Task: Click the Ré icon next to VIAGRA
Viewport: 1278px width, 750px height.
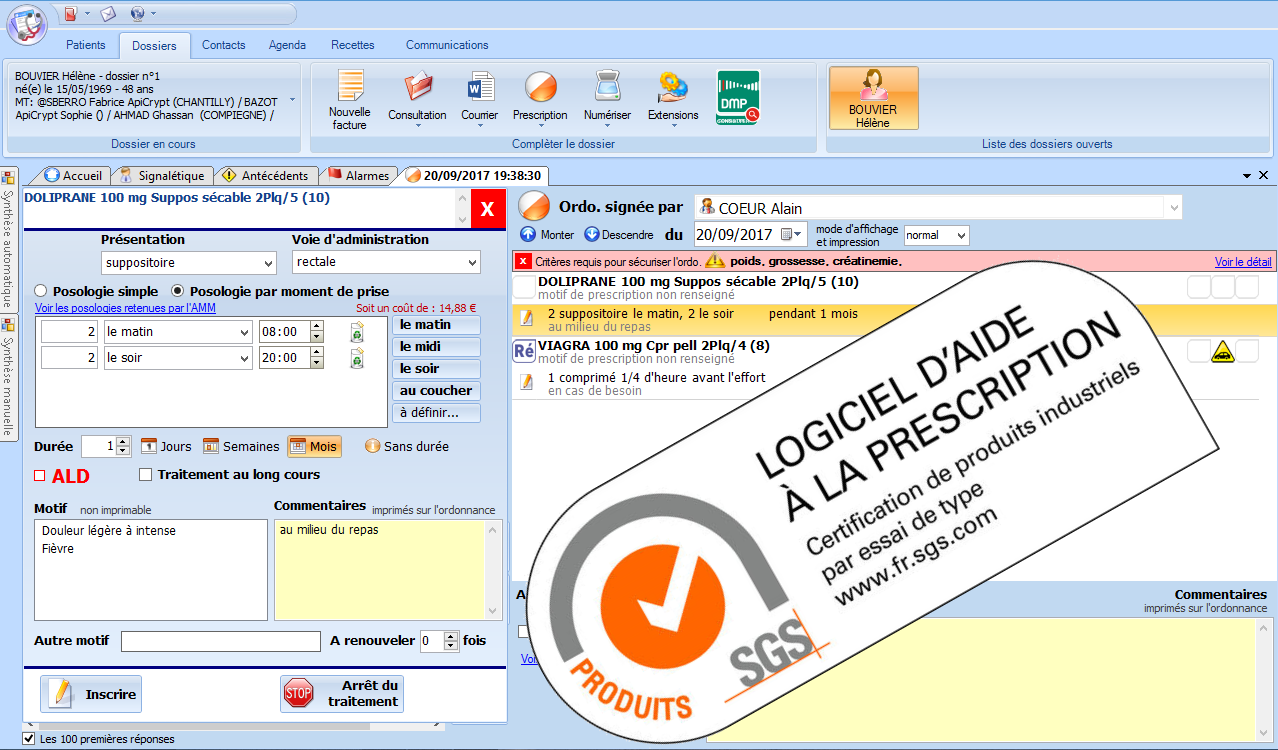Action: pyautogui.click(x=523, y=351)
